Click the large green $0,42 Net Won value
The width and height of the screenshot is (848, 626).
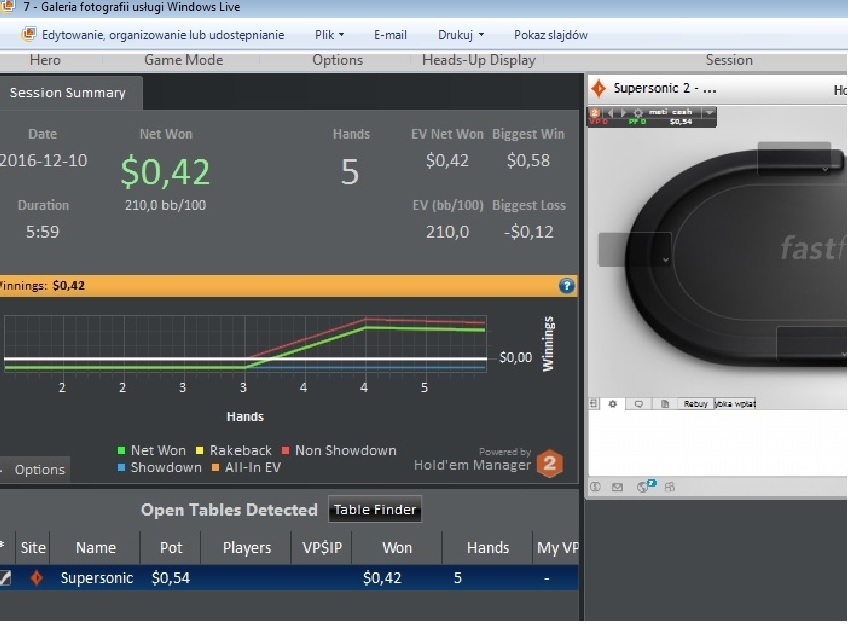(x=165, y=171)
